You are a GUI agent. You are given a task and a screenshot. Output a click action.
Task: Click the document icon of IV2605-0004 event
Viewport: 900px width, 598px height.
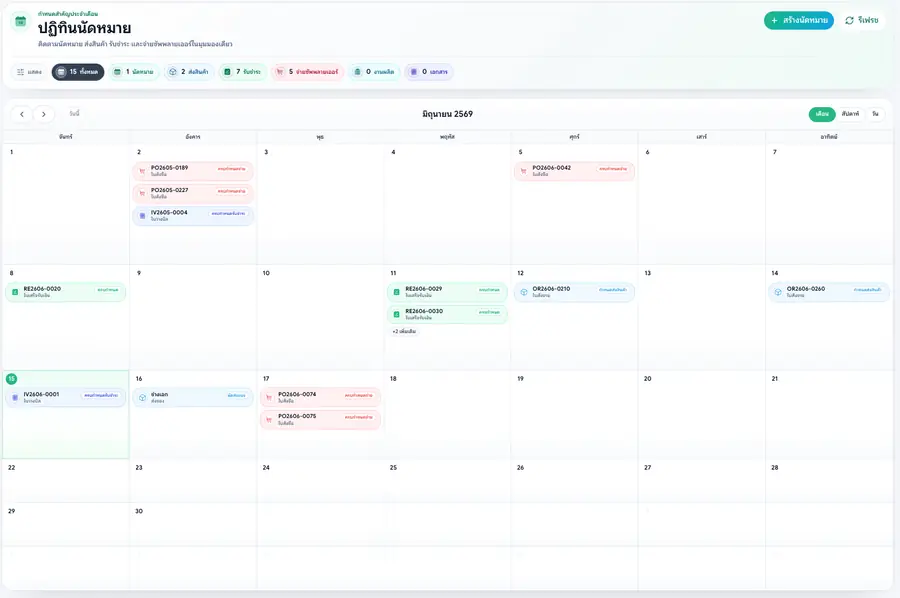pos(142,216)
